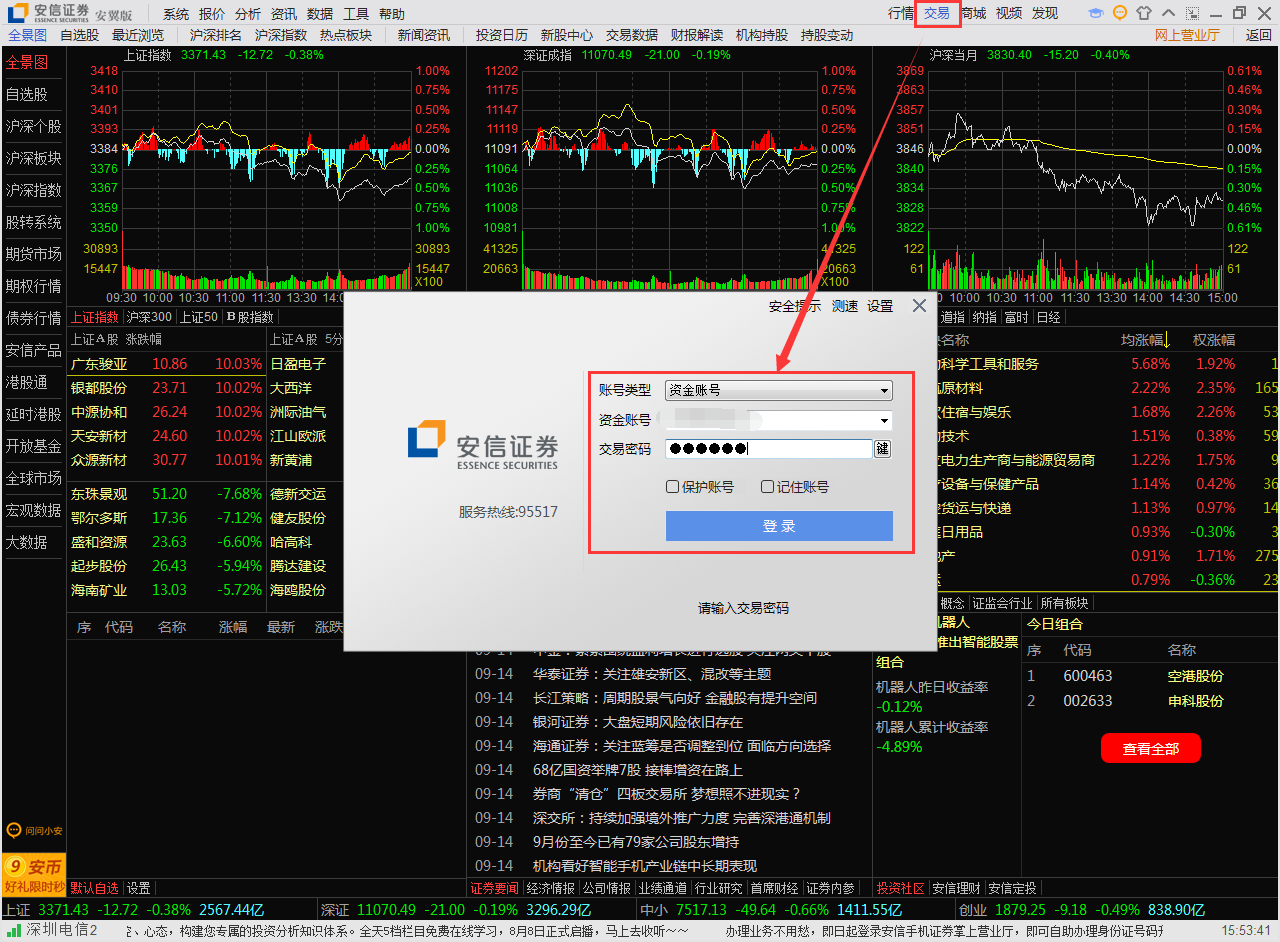The height and width of the screenshot is (942, 1280).
Task: Open the 测速 speed test link in dialog
Action: click(845, 306)
